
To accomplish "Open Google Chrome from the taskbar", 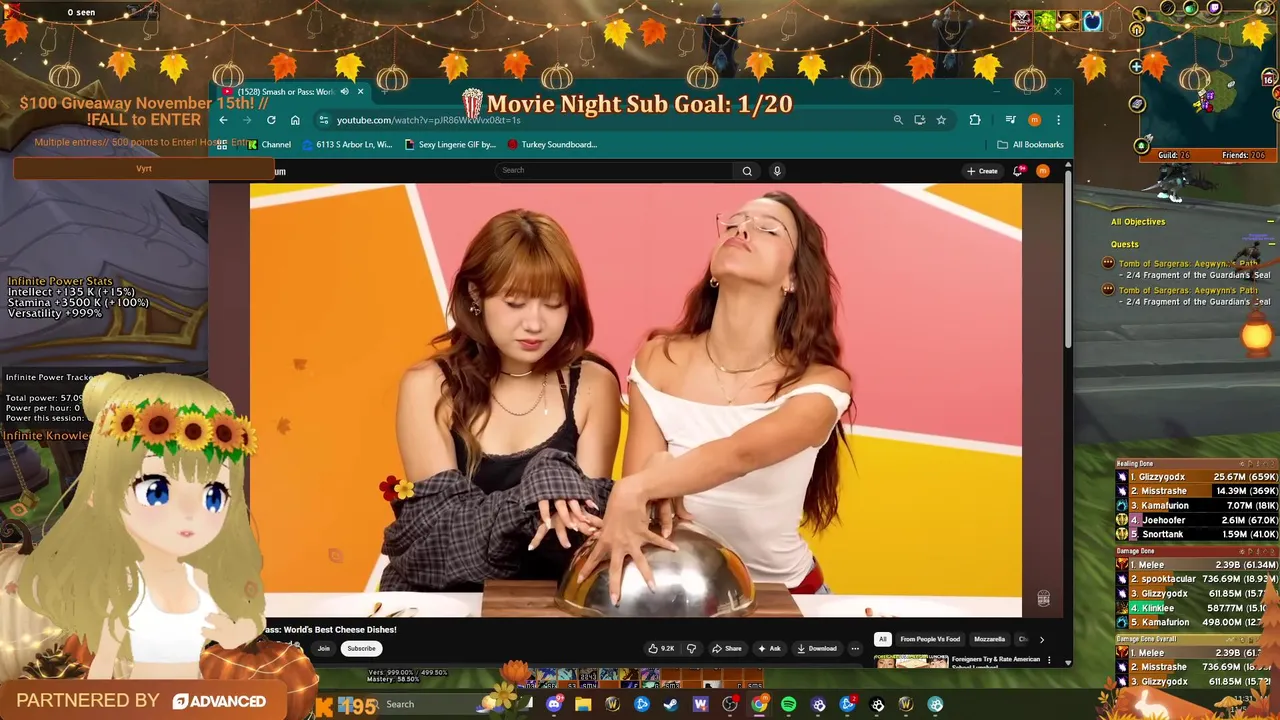I will click(x=759, y=704).
